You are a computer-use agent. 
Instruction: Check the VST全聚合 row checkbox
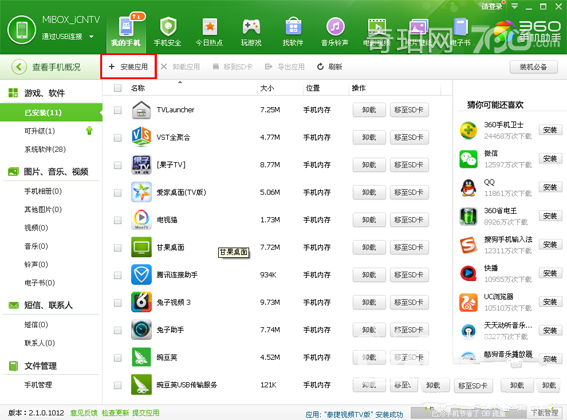tap(118, 137)
